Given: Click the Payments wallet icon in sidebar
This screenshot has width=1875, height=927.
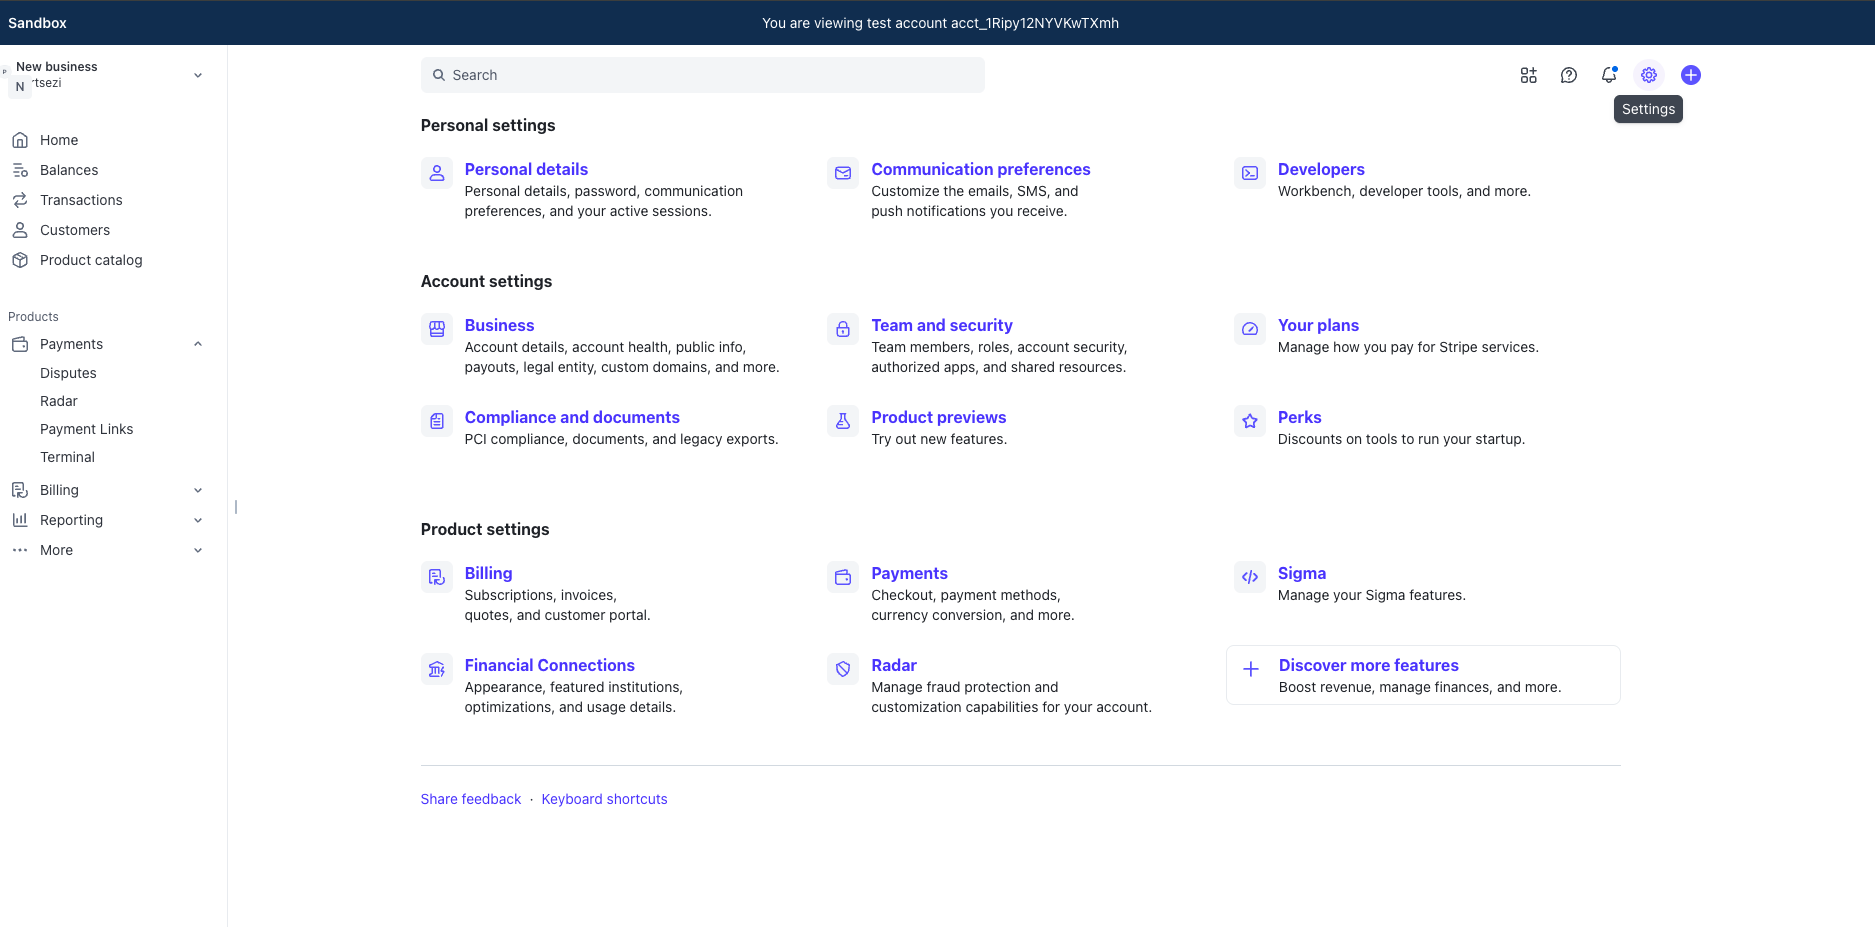Looking at the screenshot, I should [20, 344].
